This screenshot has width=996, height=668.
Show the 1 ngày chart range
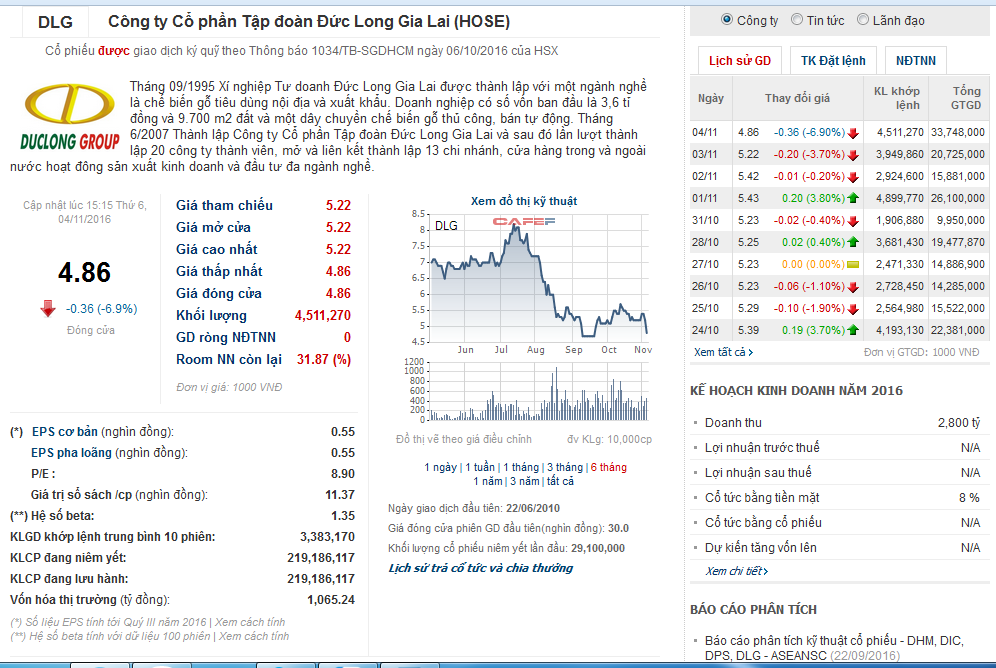click(x=440, y=467)
